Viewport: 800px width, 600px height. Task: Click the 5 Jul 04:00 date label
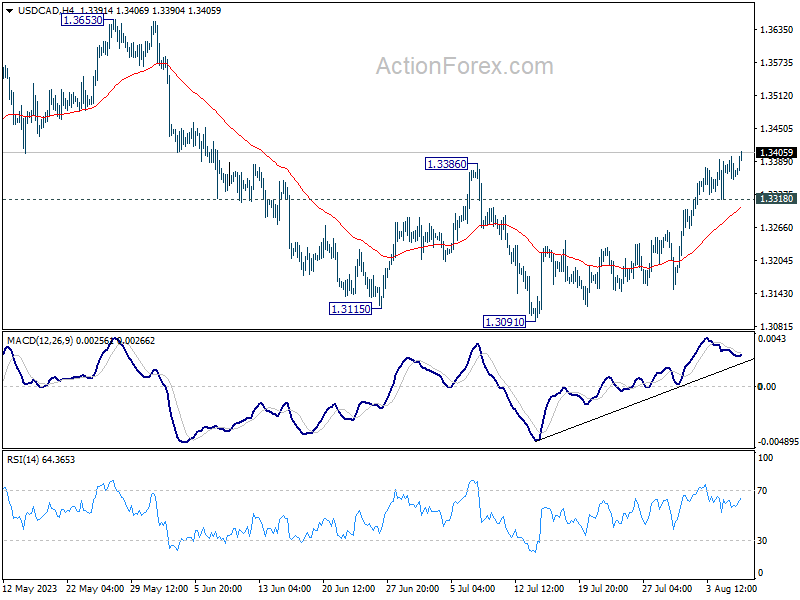(472, 589)
